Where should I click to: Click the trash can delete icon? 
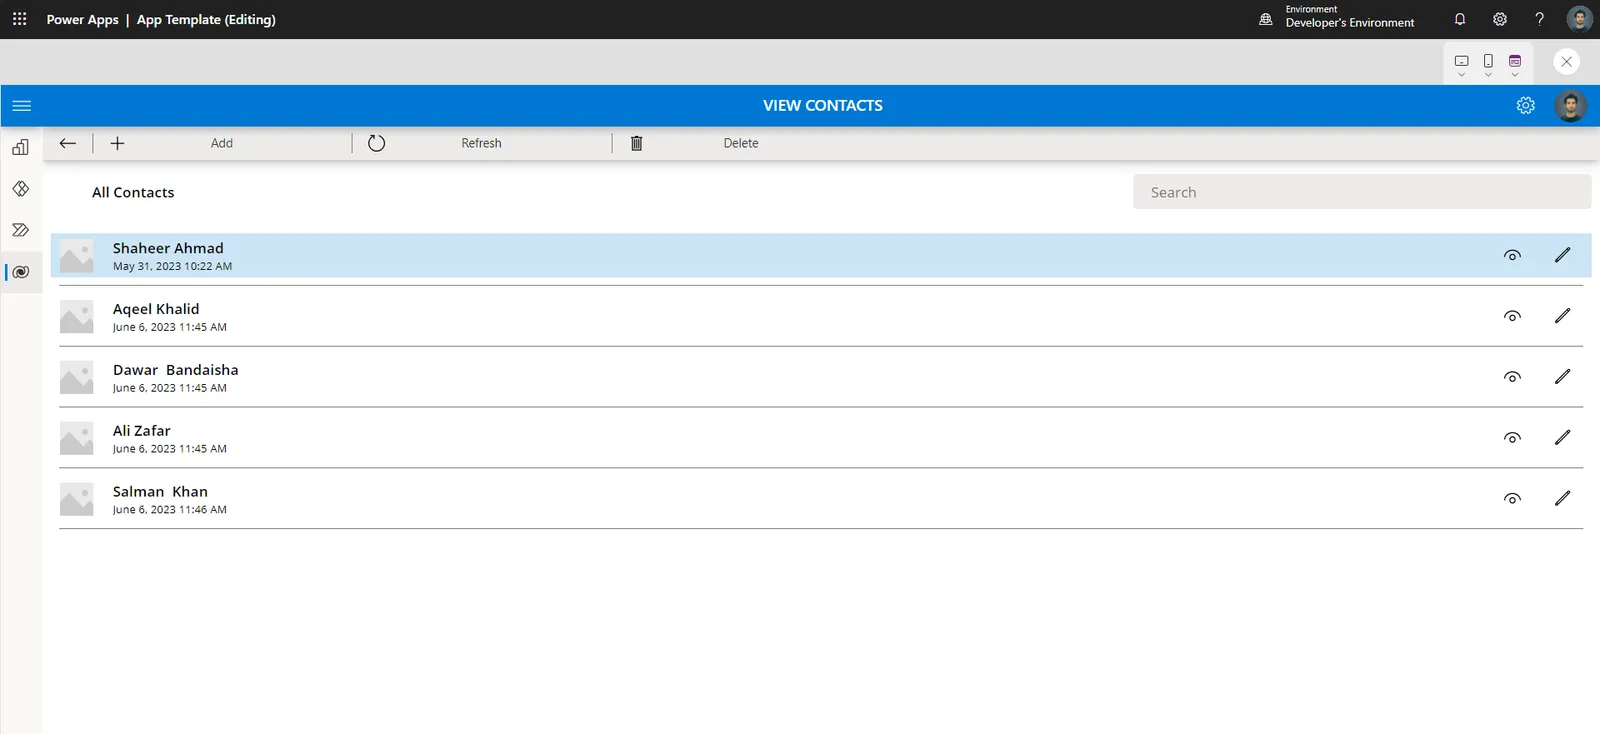[637, 143]
